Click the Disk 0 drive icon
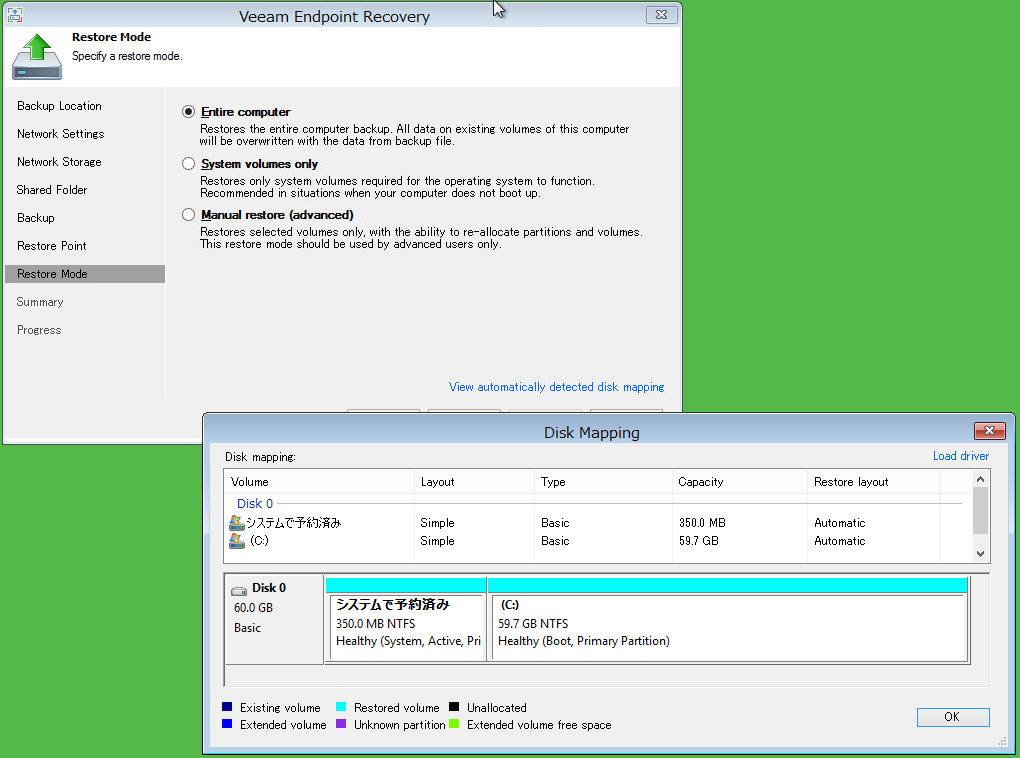 point(239,589)
